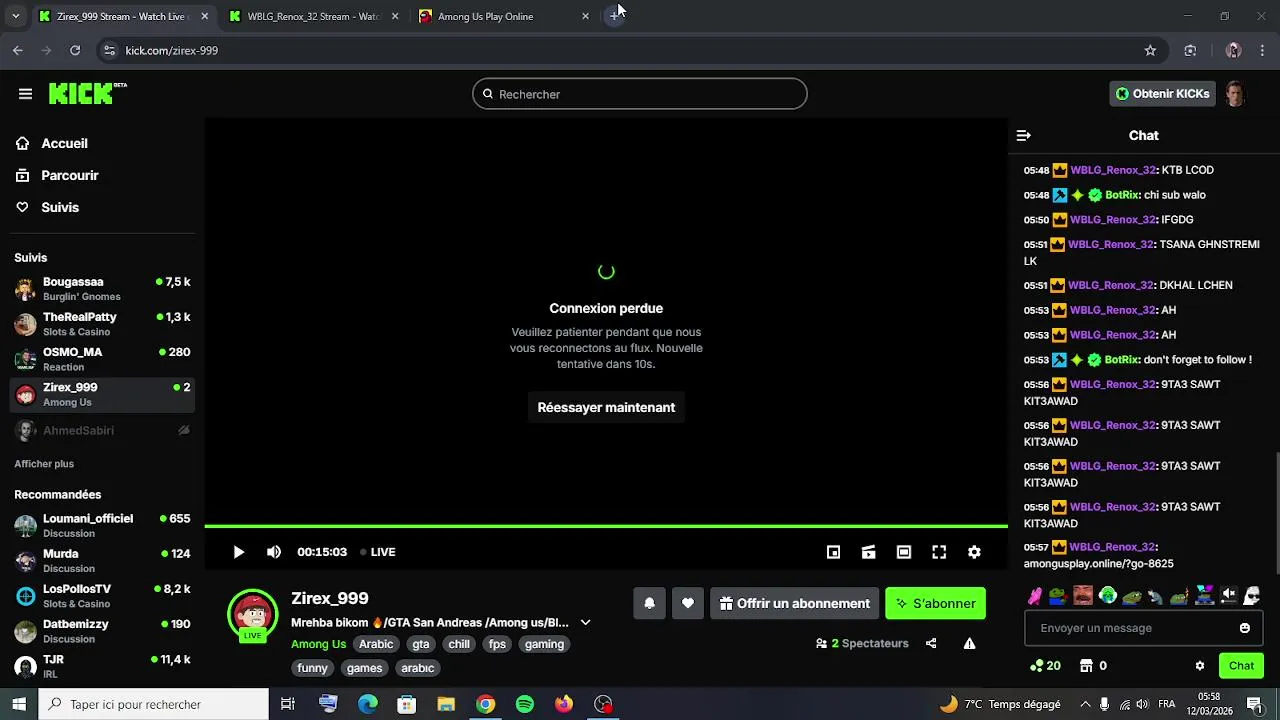Open the shop icon showing 0
This screenshot has height=720, width=1280.
[x=1093, y=666]
